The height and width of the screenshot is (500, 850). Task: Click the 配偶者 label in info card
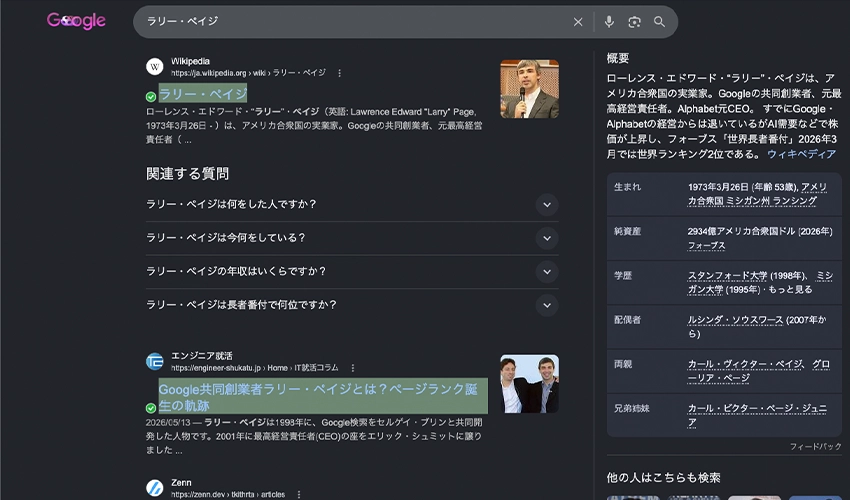tap(627, 320)
